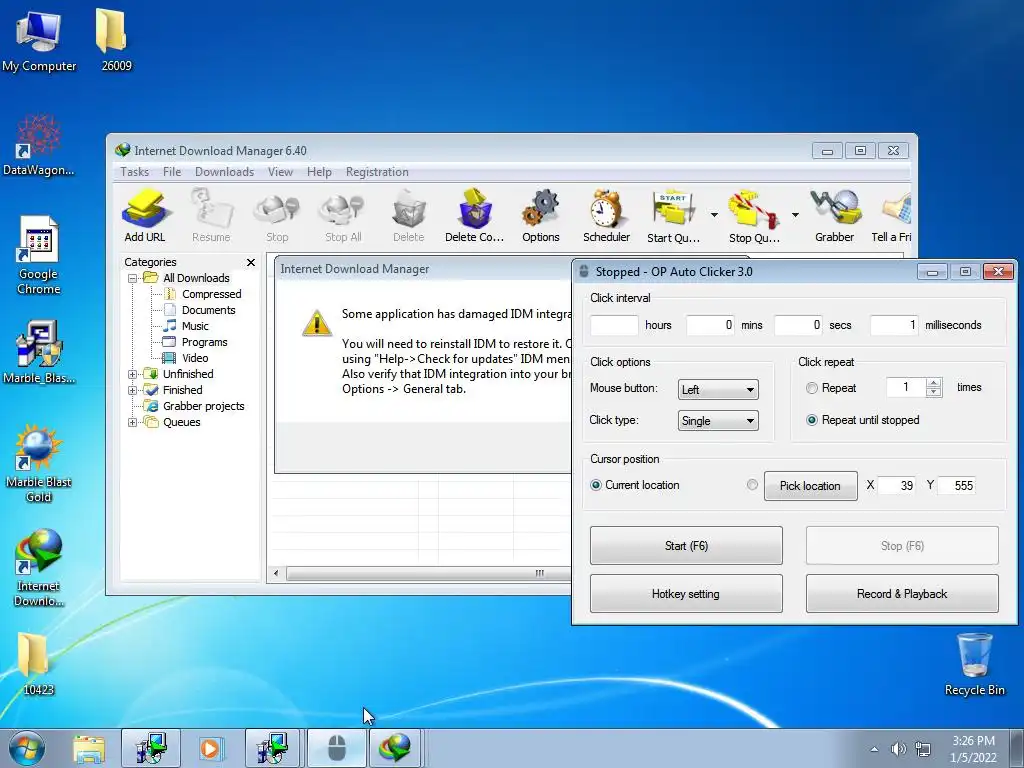Open the View menu in IDM

click(x=280, y=172)
